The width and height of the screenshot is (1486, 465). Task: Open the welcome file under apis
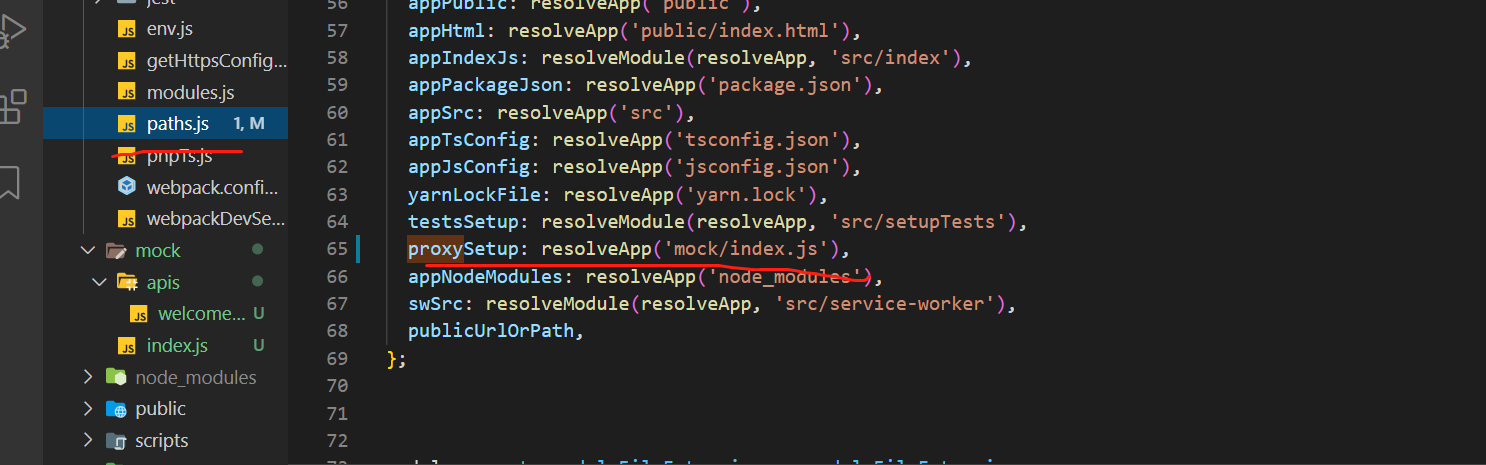pyautogui.click(x=201, y=314)
